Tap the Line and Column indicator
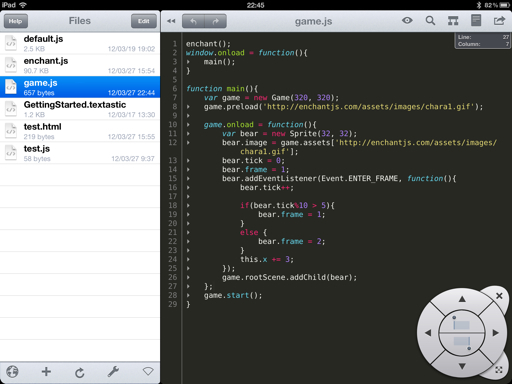Viewport: 512px width, 384px height. tap(483, 41)
